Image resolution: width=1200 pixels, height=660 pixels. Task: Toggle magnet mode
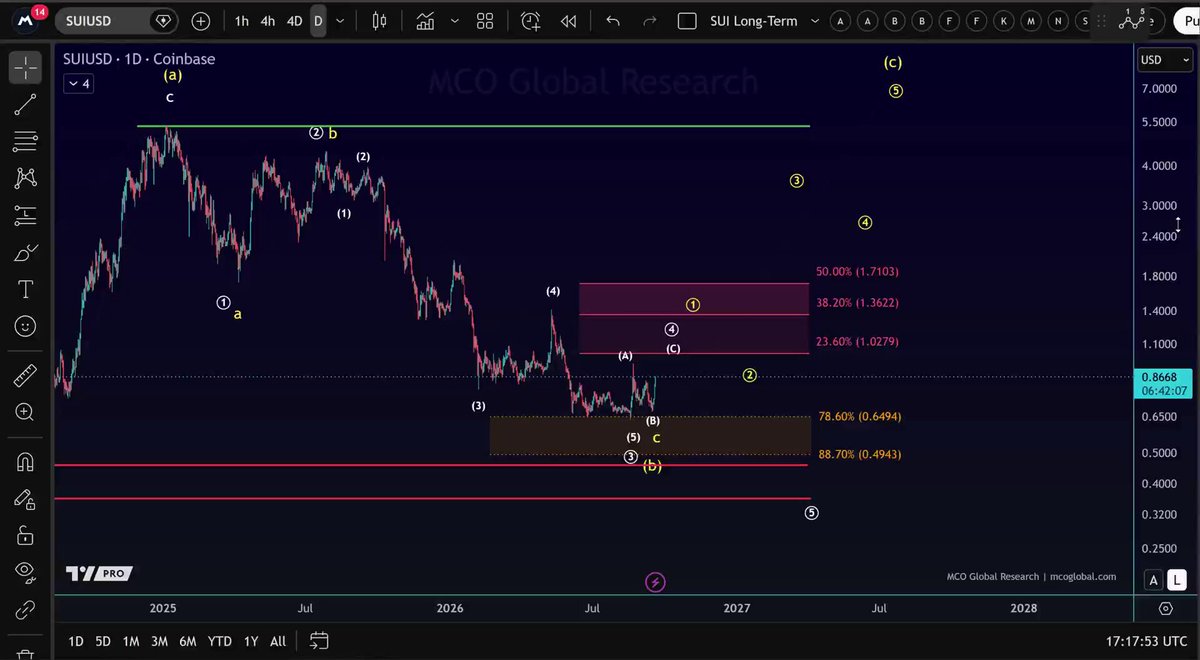coord(25,462)
